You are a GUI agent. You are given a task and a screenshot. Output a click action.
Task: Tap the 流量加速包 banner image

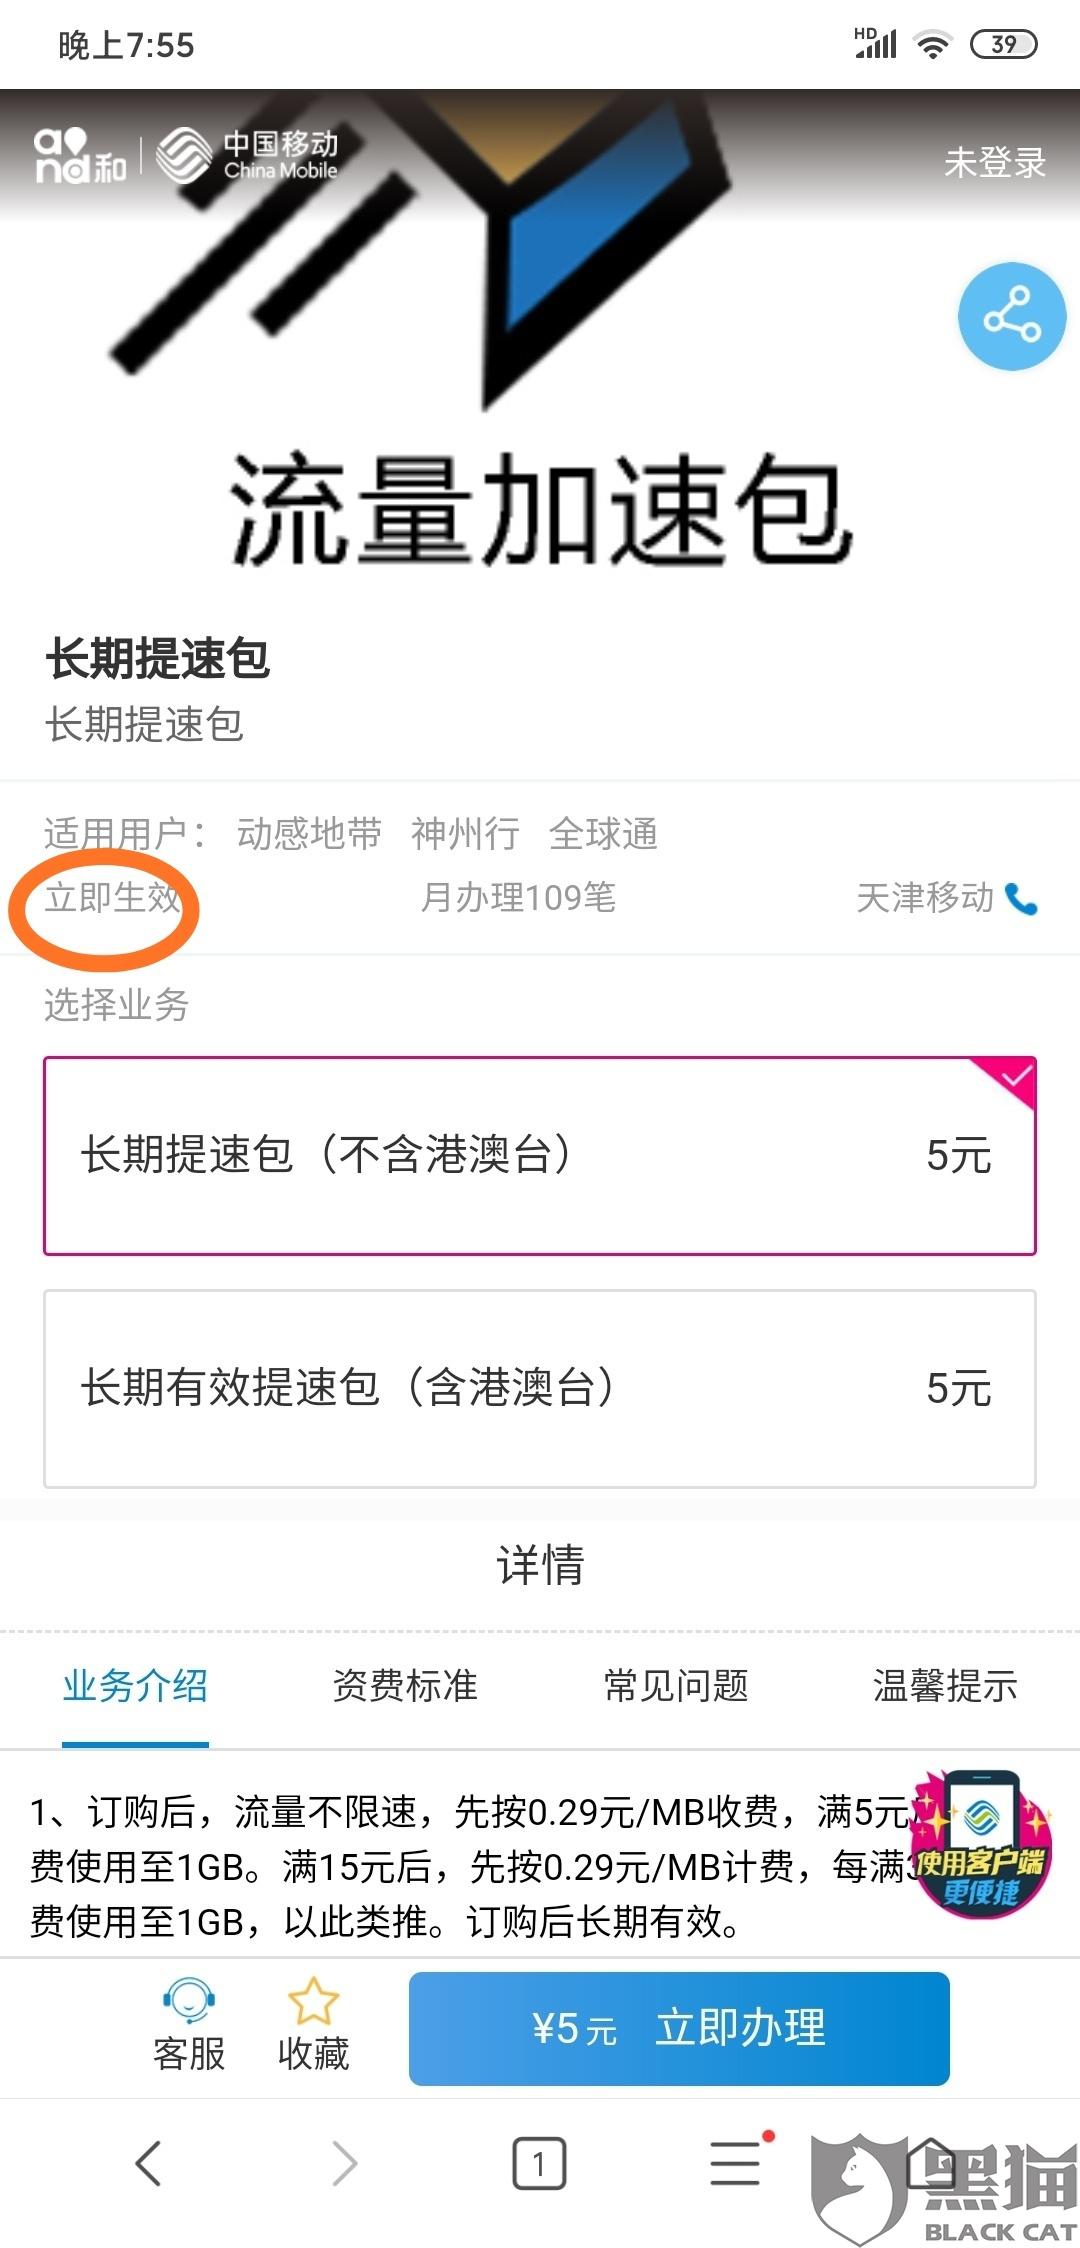click(540, 400)
